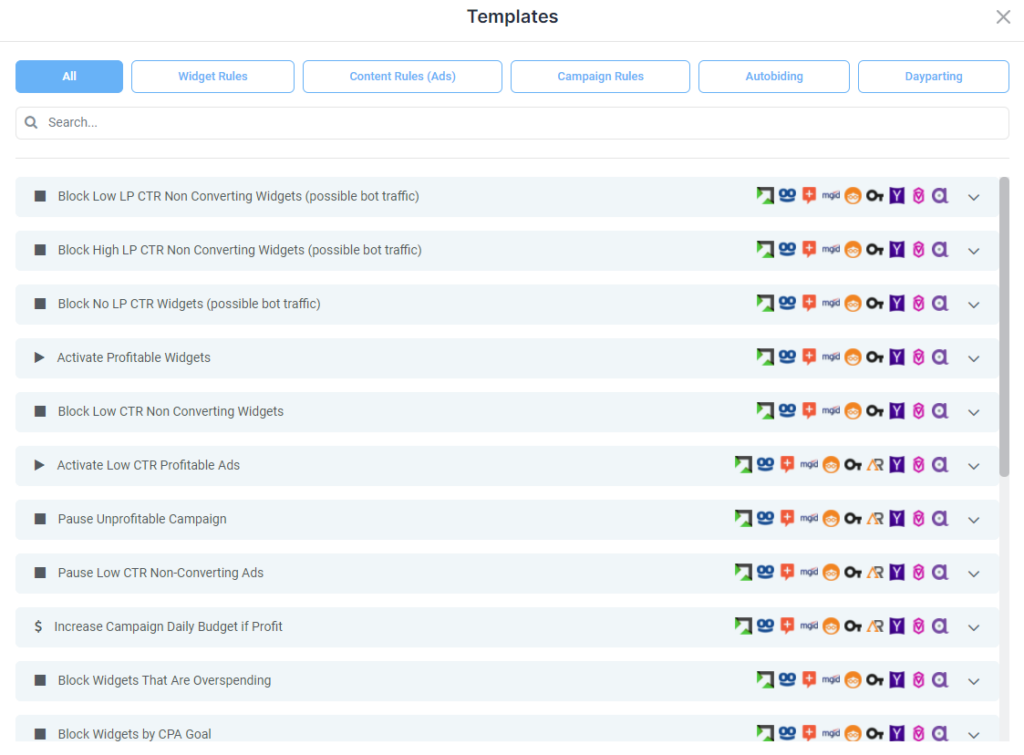Switch to the Widget Rules tab
The width and height of the screenshot is (1024, 755).
(x=212, y=76)
